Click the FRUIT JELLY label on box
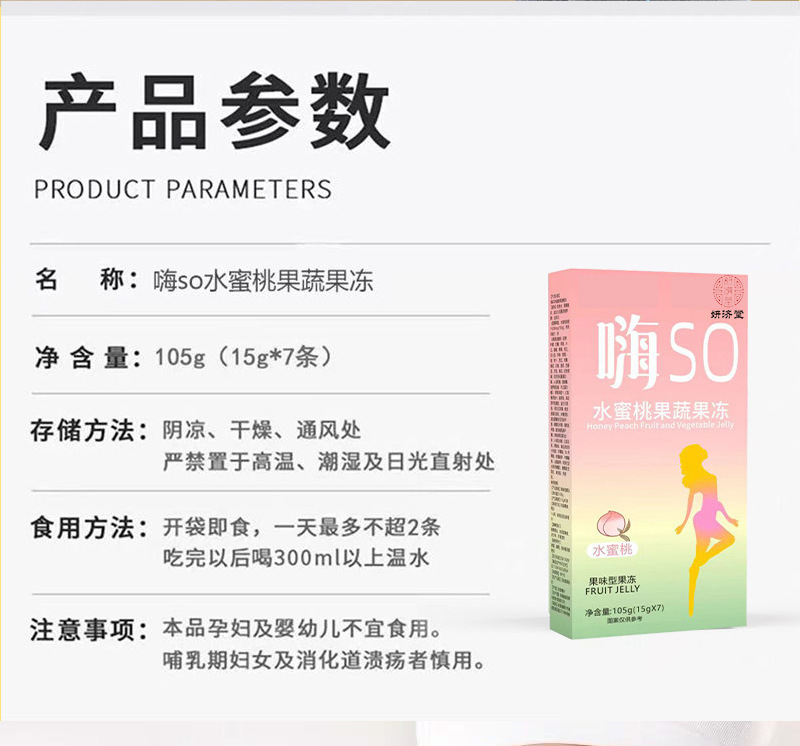The height and width of the screenshot is (746, 800). 612,590
